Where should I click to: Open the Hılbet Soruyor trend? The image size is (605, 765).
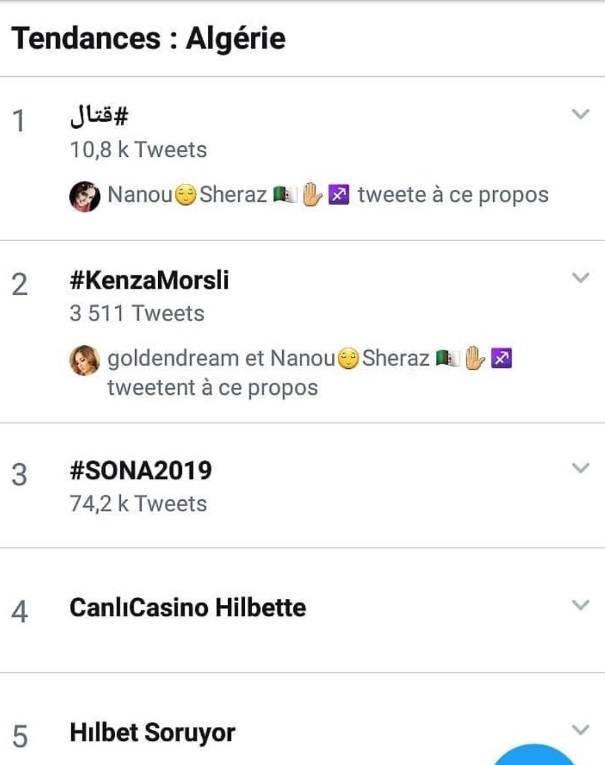[x=152, y=733]
